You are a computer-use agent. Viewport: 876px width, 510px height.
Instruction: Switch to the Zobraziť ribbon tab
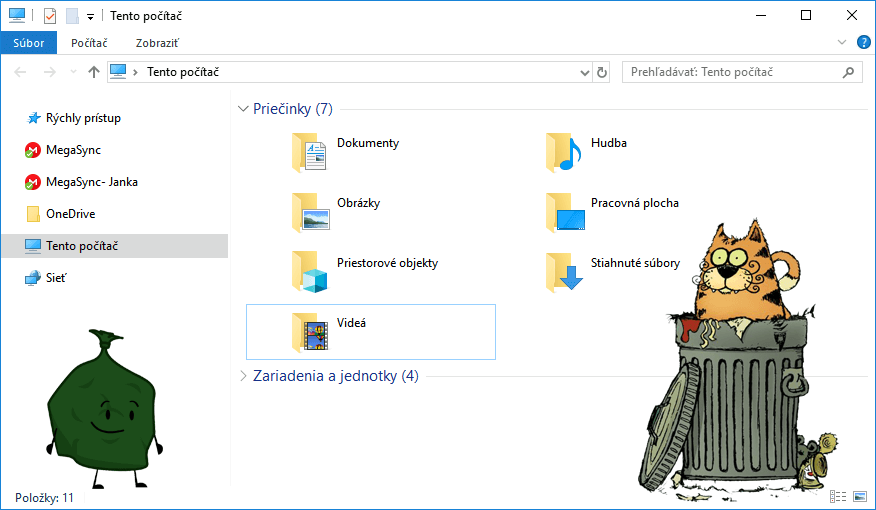[x=159, y=43]
